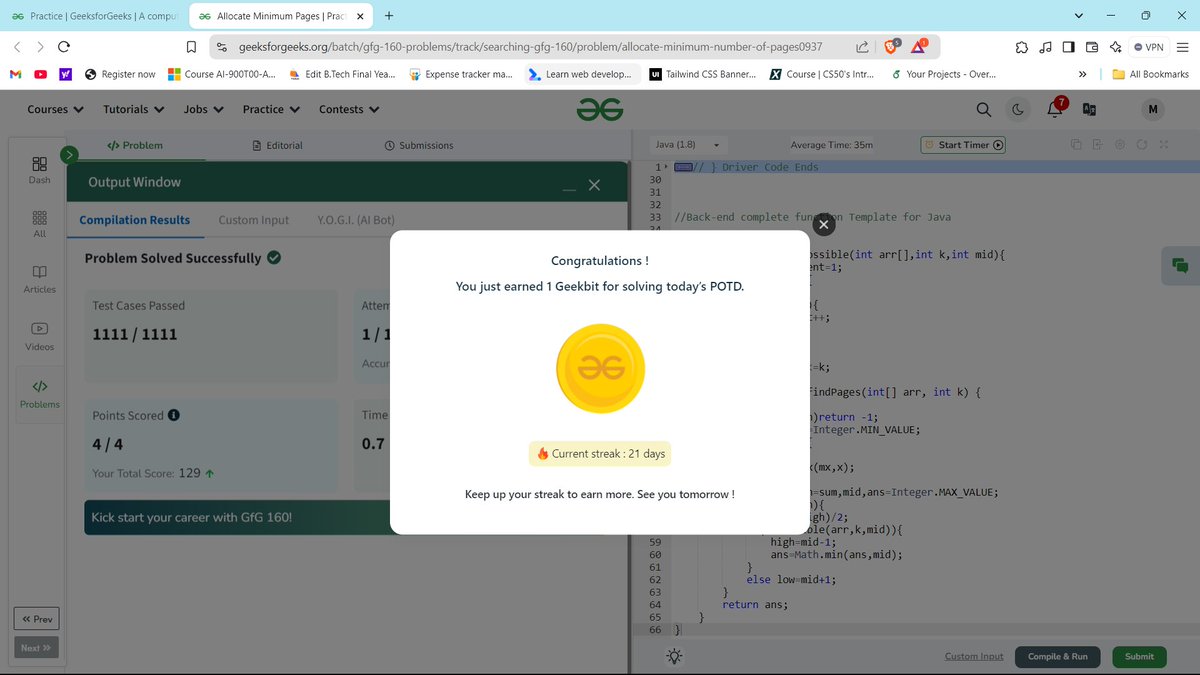Image resolution: width=1200 pixels, height=675 pixels.
Task: Open the Register now bookmark
Action: point(120,74)
